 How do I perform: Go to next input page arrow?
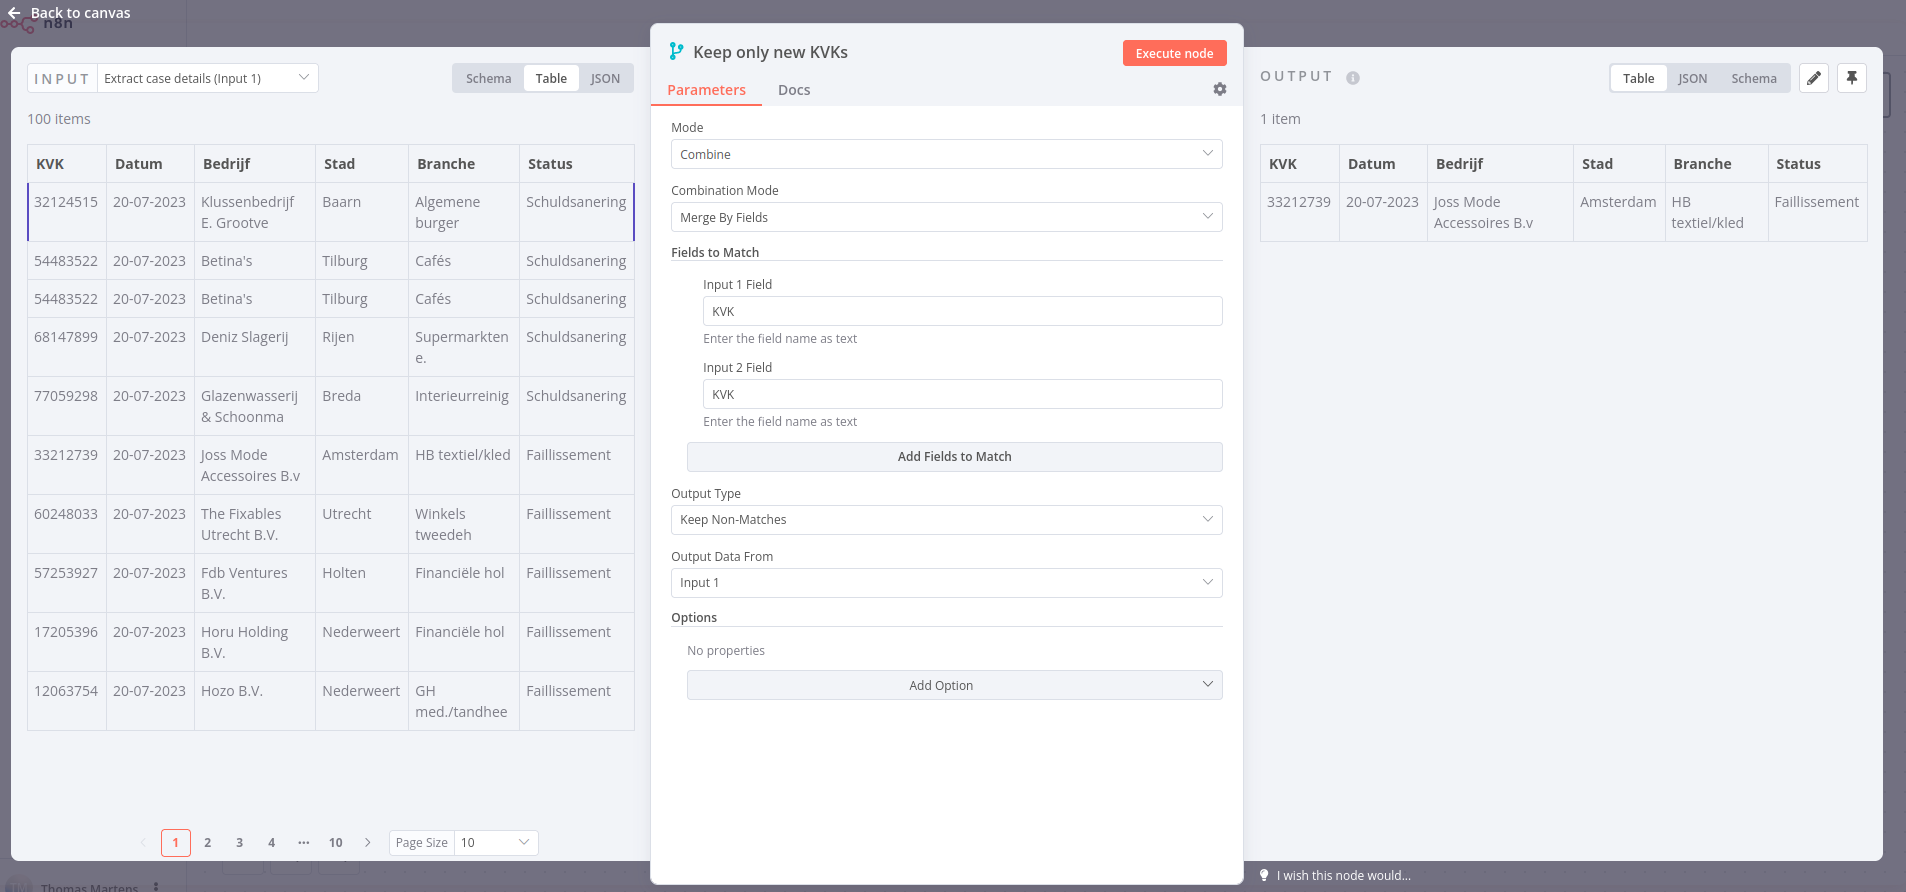pos(368,843)
